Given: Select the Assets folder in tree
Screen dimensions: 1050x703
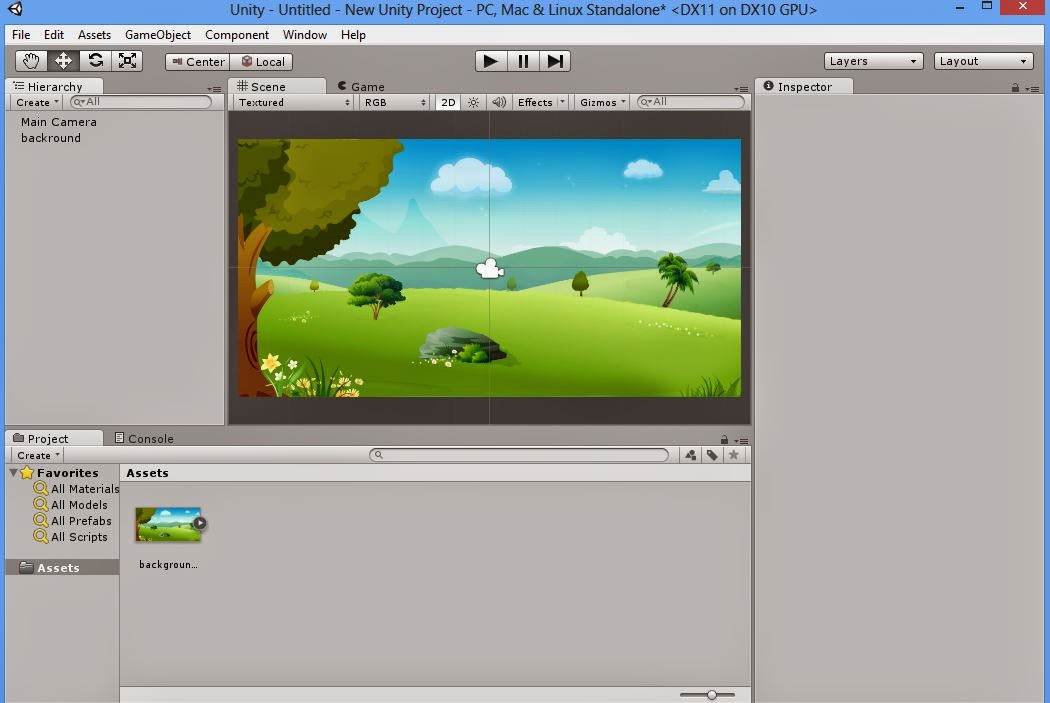Looking at the screenshot, I should (62, 568).
